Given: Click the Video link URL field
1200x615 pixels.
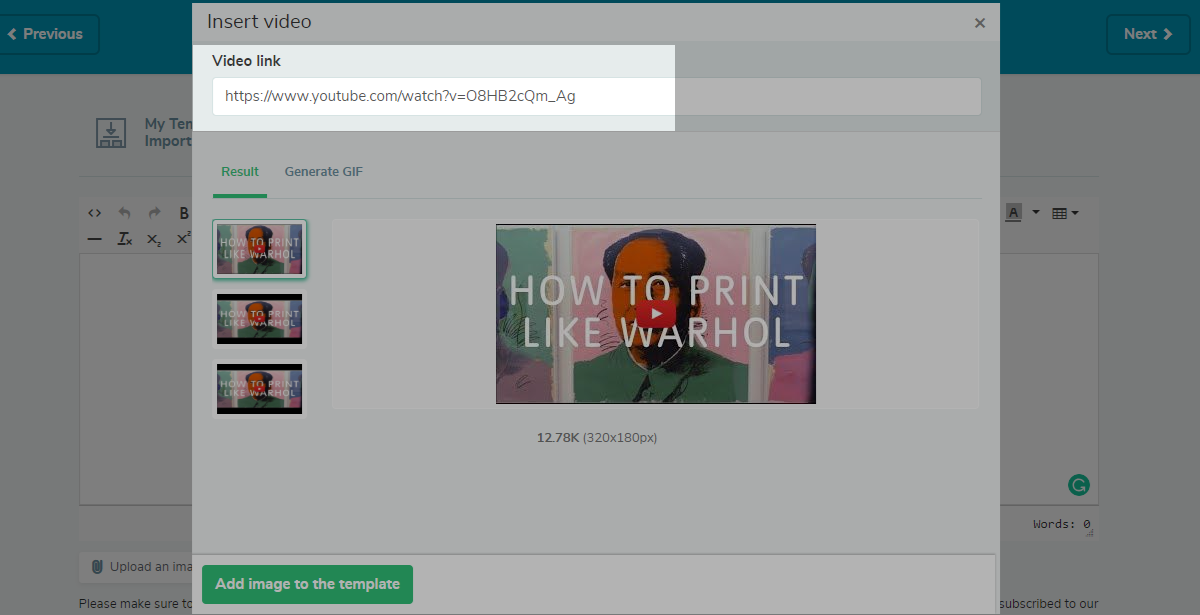Looking at the screenshot, I should point(596,97).
